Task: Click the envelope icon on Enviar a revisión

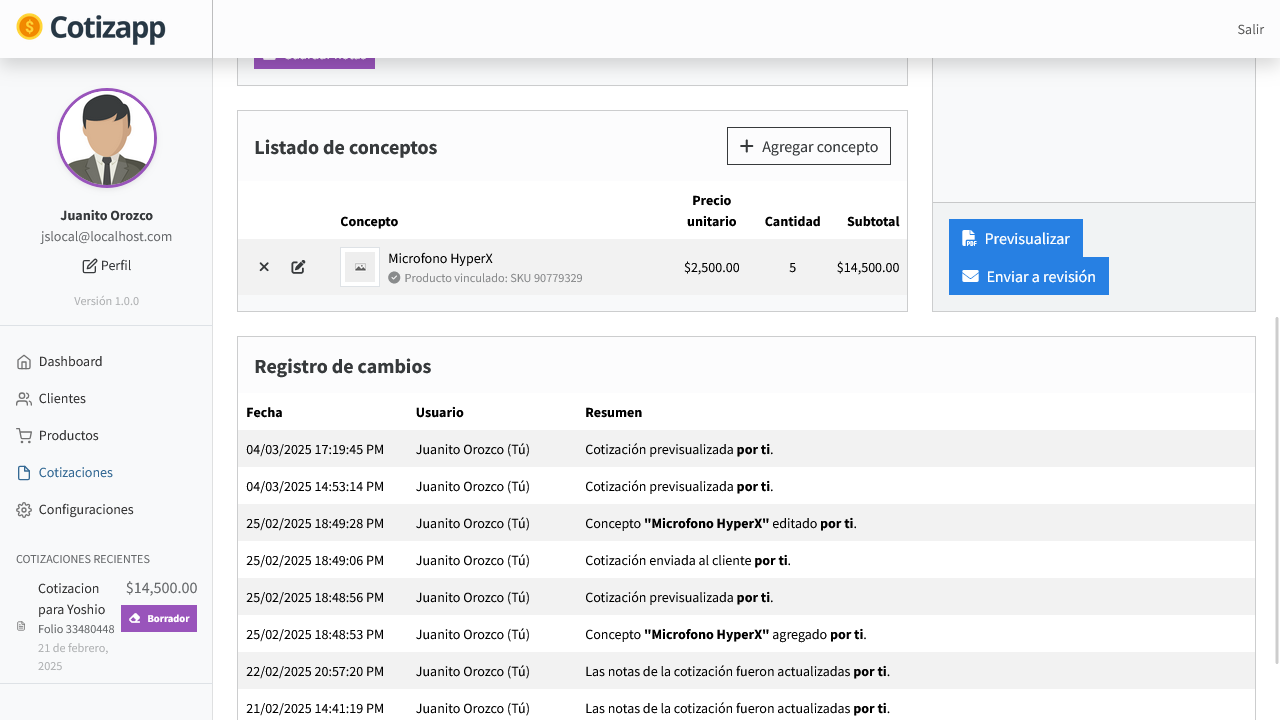Action: point(970,276)
